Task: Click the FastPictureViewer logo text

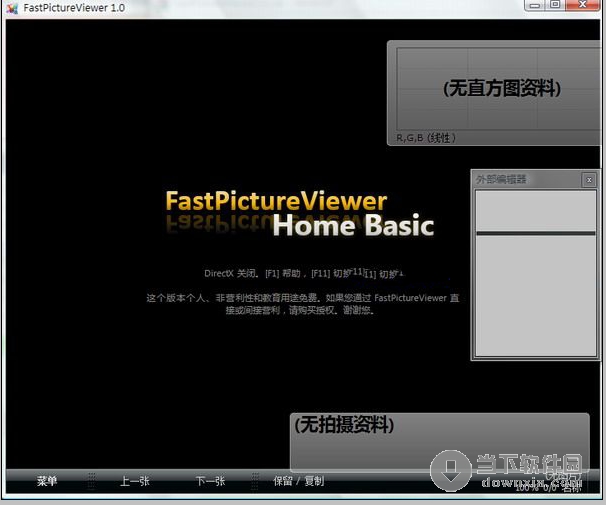Action: (x=276, y=201)
